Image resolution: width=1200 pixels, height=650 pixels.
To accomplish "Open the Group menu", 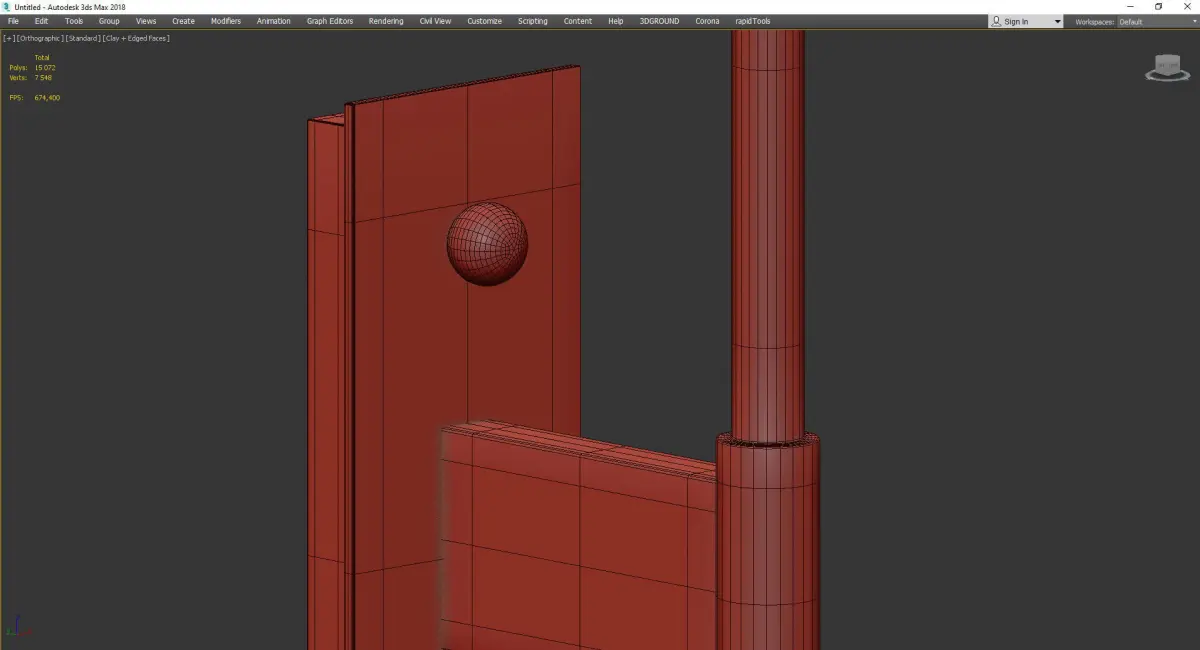I will pos(109,21).
